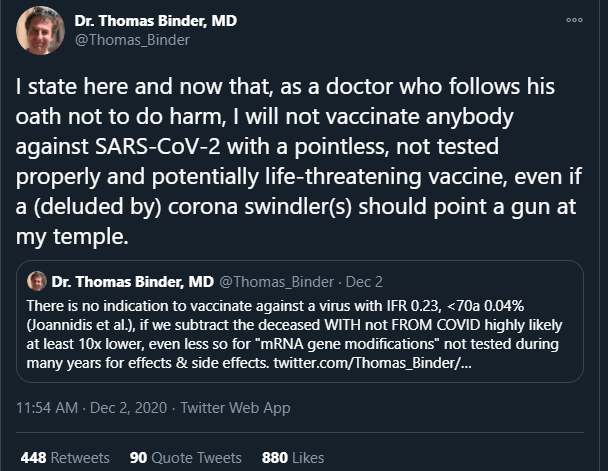Click the 11:54 AM · Dec 2, 2020 timestamp
The image size is (608, 471).
coord(92,408)
